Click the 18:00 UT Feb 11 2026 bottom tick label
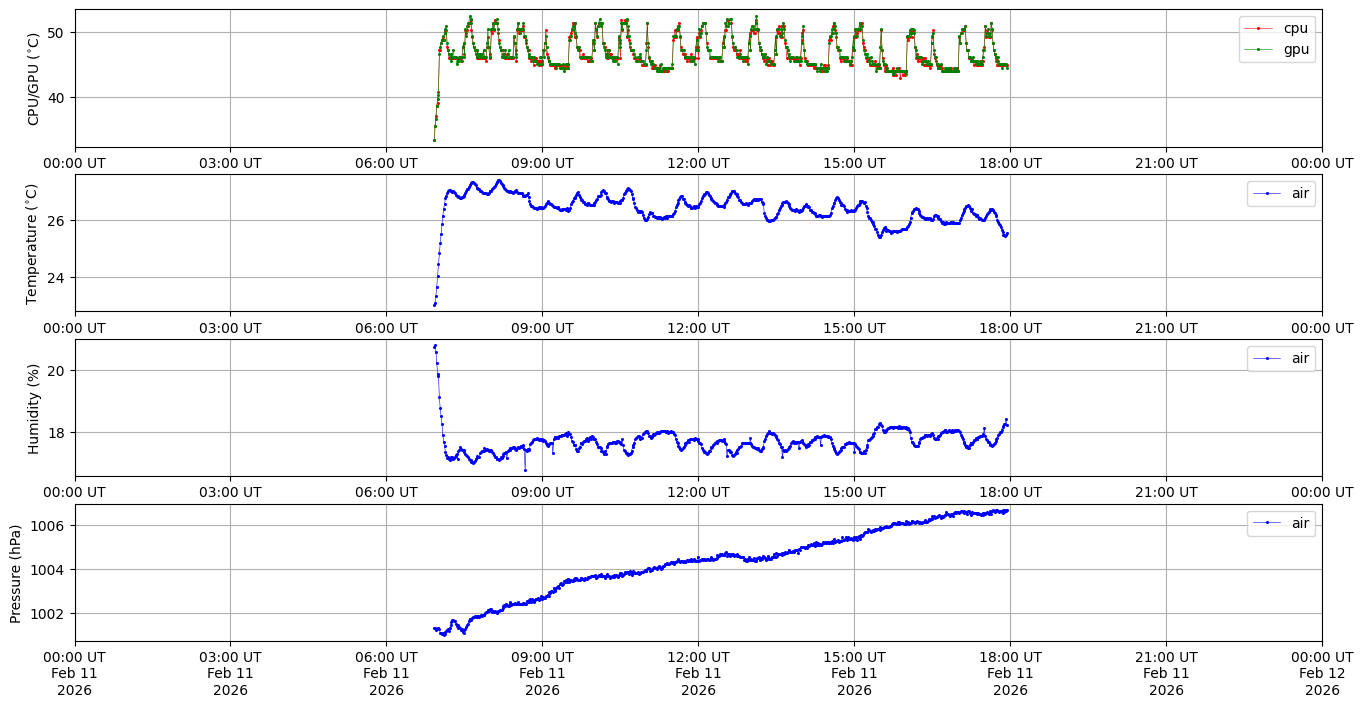Image resolution: width=1363 pixels, height=707 pixels. (1010, 673)
